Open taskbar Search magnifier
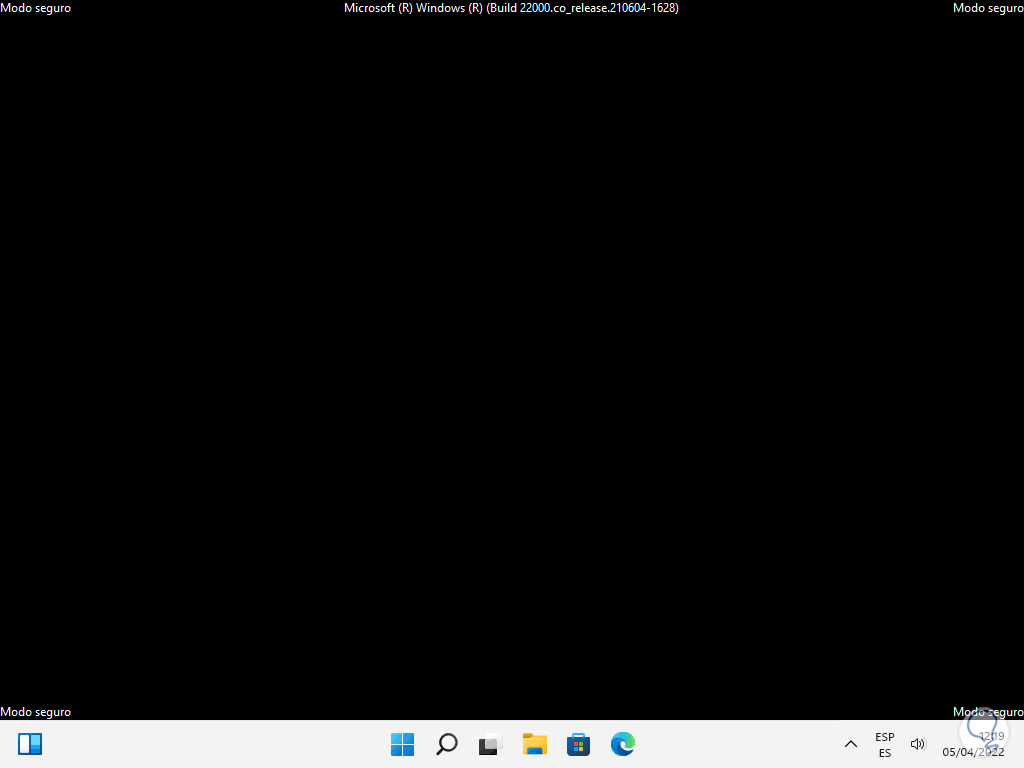 [x=447, y=744]
